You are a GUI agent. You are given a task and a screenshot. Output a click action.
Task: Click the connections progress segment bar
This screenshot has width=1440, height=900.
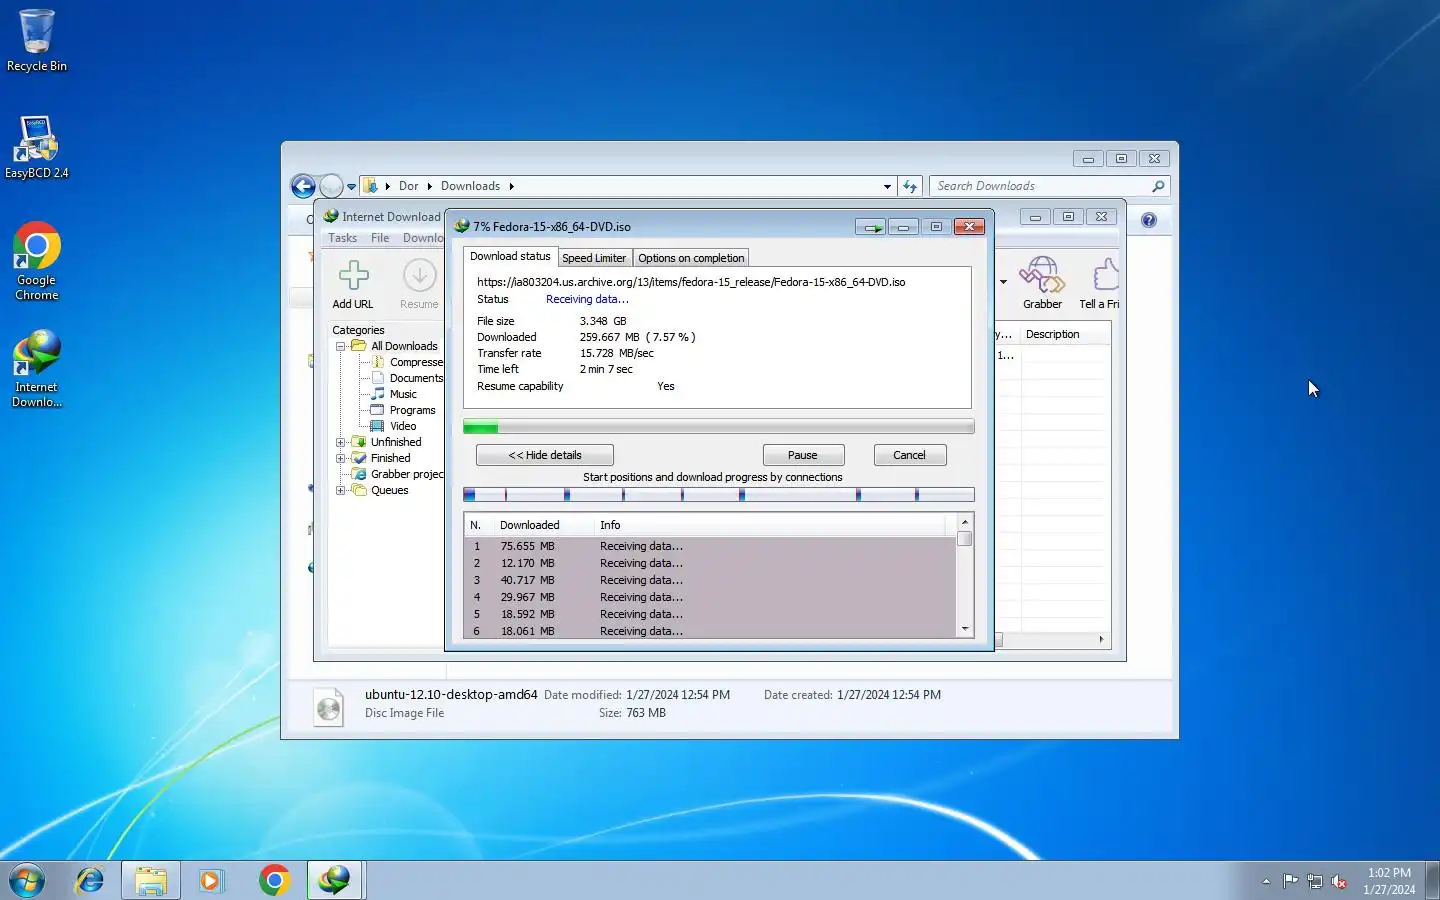718,495
